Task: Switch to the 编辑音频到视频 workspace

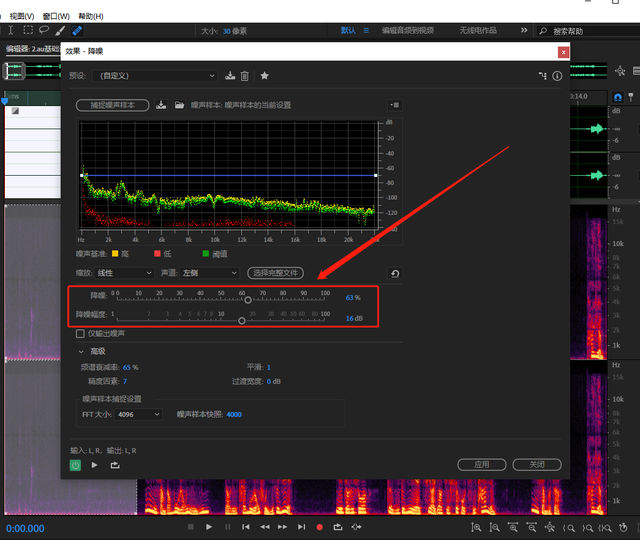Action: pos(408,31)
